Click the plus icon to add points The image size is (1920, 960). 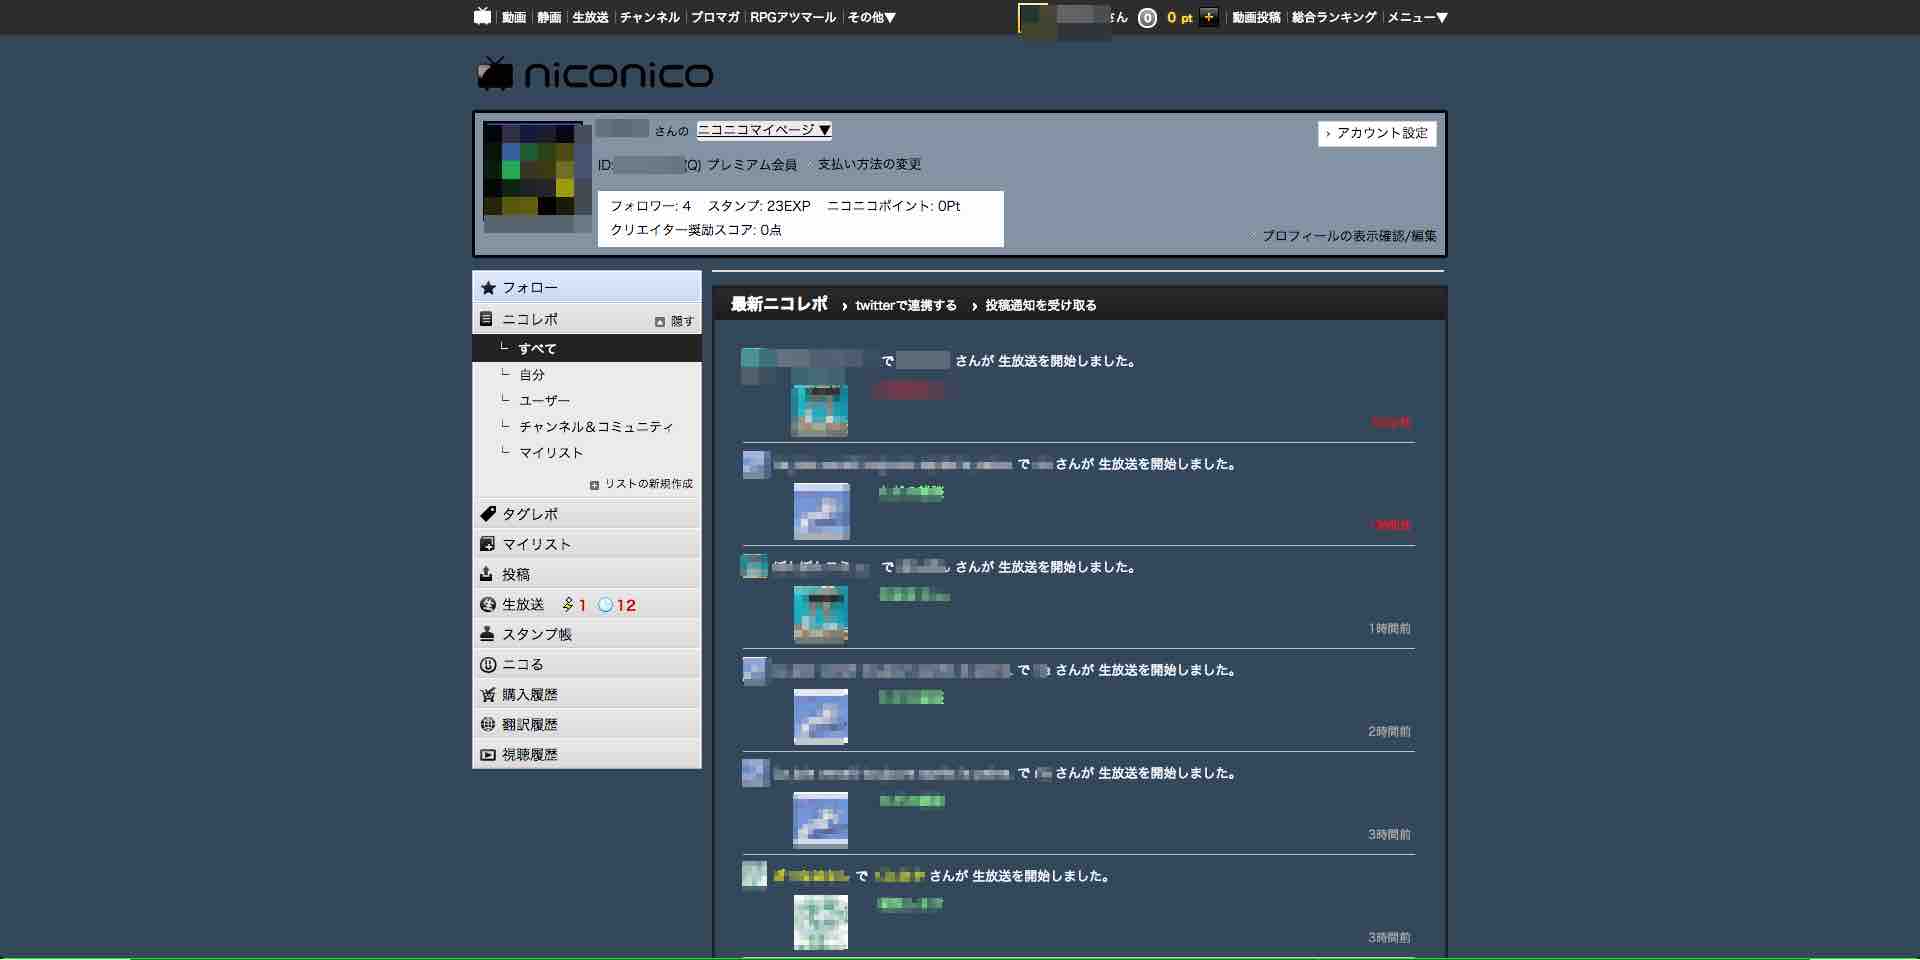pyautogui.click(x=1208, y=17)
